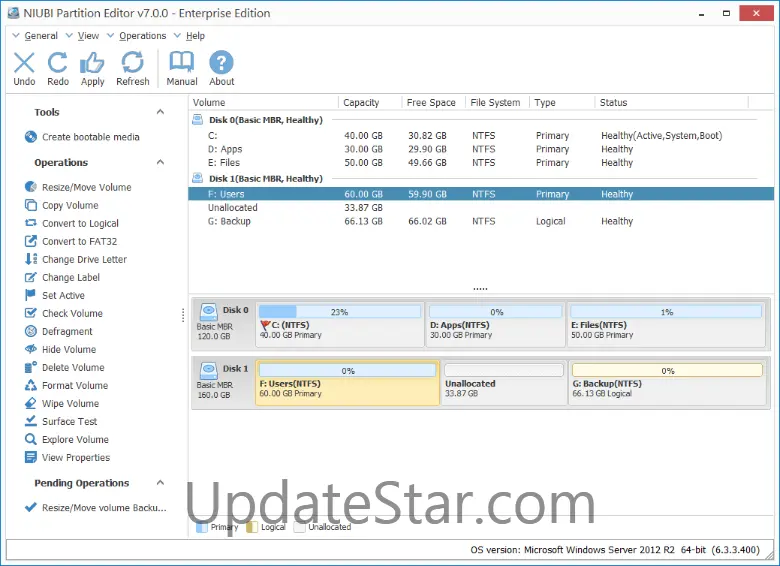Viewport: 780px width, 566px height.
Task: Select E: Files(NTFS) partition block
Action: click(x=666, y=324)
